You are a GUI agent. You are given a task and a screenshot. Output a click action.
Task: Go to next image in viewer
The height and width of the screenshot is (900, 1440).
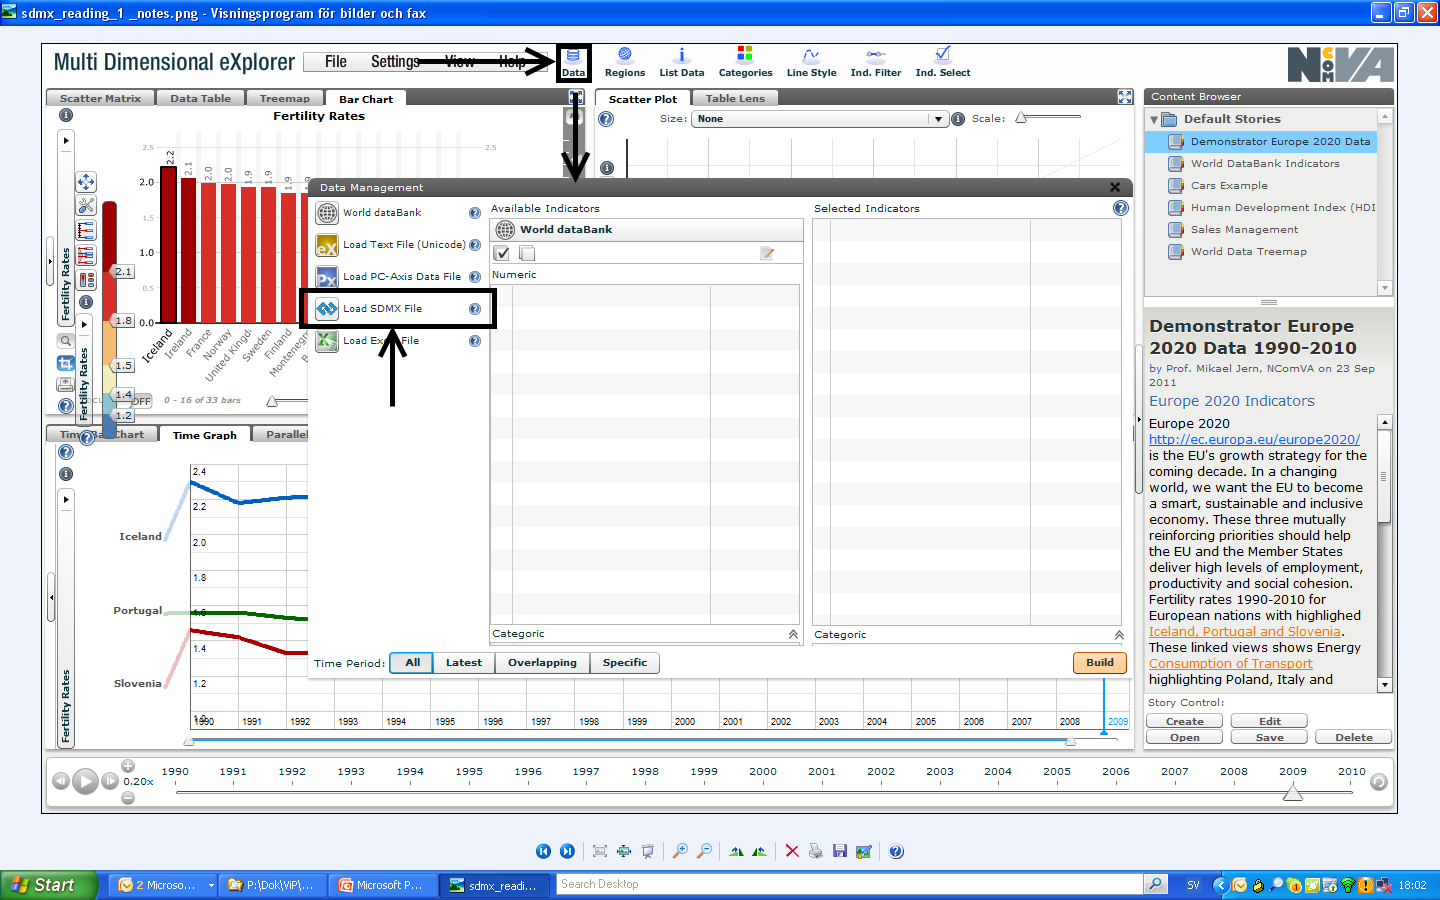click(x=567, y=851)
